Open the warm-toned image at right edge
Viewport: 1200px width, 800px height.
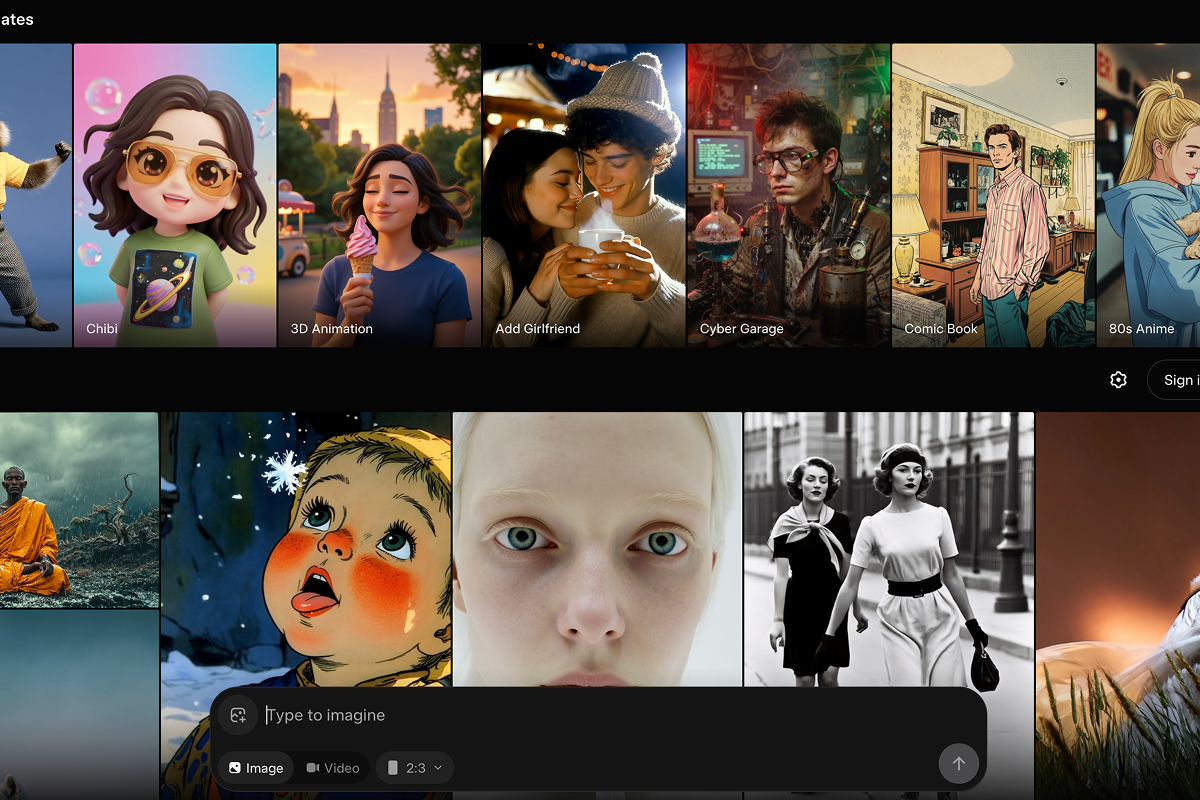[1118, 606]
